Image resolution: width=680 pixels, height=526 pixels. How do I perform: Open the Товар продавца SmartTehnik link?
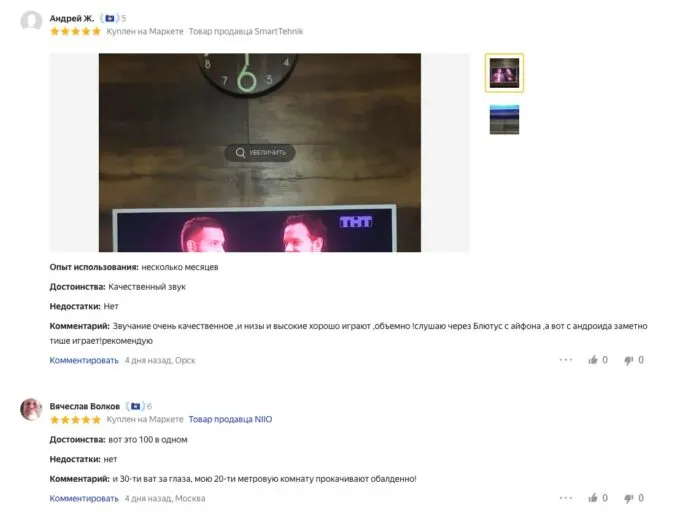pyautogui.click(x=246, y=31)
